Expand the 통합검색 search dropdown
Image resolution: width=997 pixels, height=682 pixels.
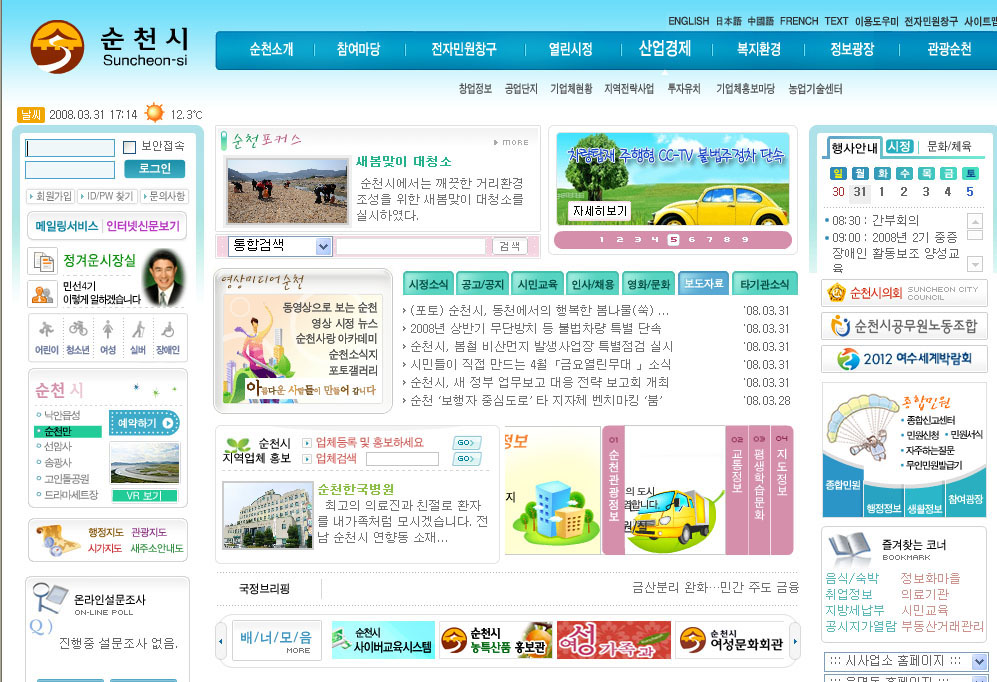tap(323, 246)
